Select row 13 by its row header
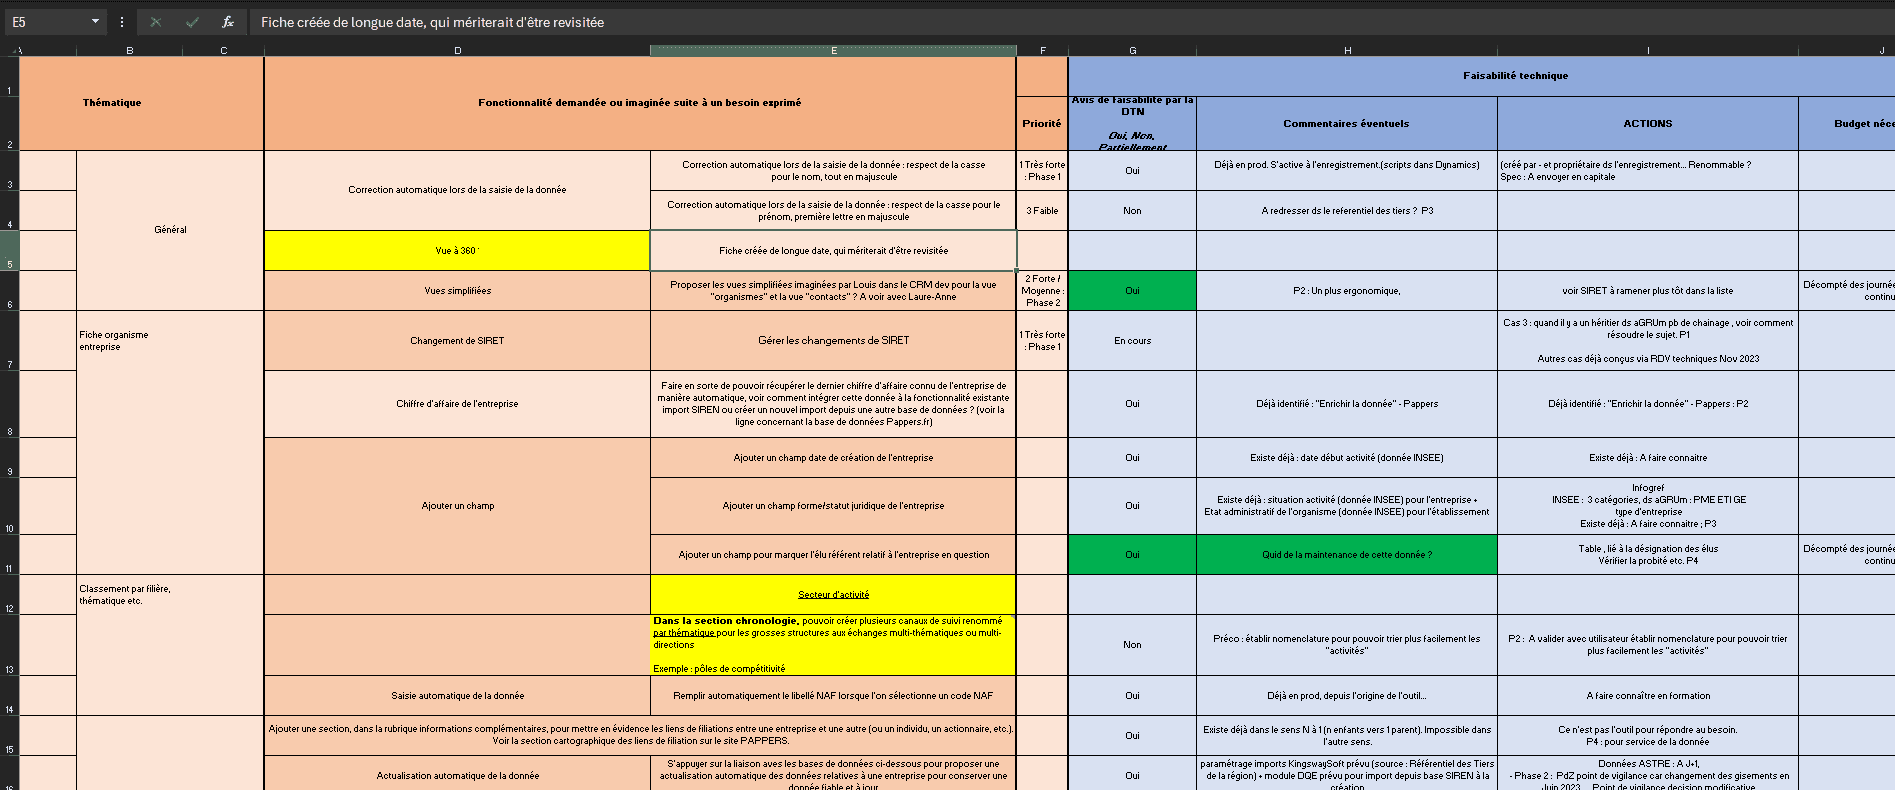Viewport: 1895px width, 790px height. point(9,645)
